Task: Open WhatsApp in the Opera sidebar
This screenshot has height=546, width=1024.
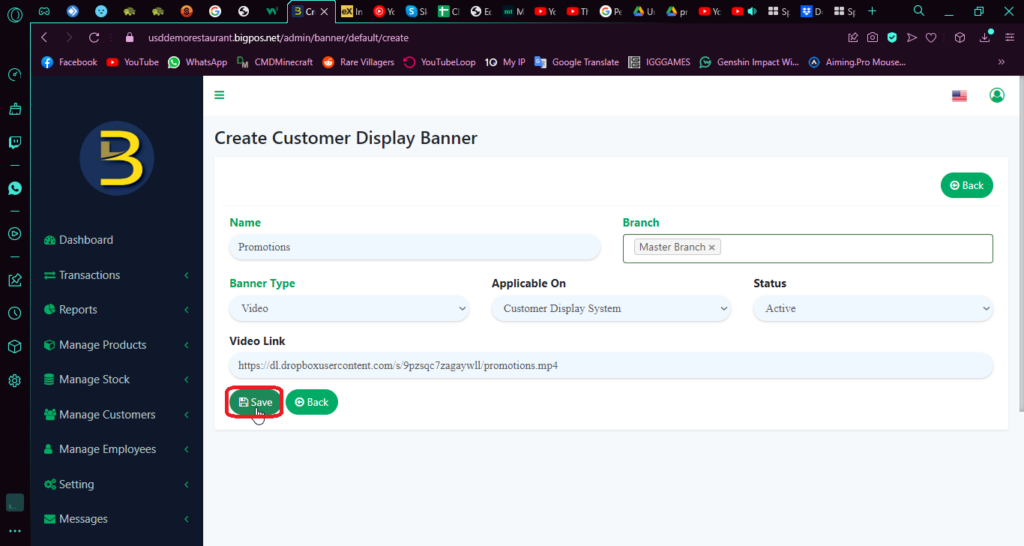Action: pyautogui.click(x=14, y=189)
